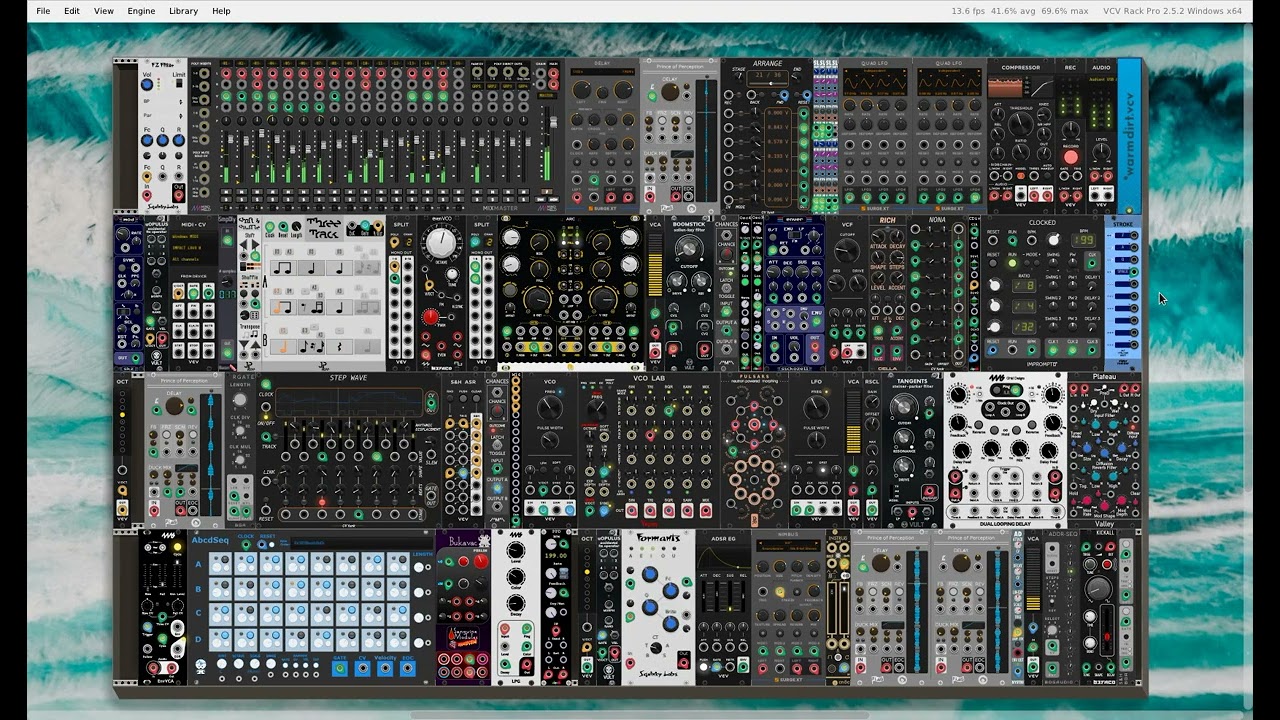
Task: Click the Boomstick CUTOFF knob
Action: [689, 248]
